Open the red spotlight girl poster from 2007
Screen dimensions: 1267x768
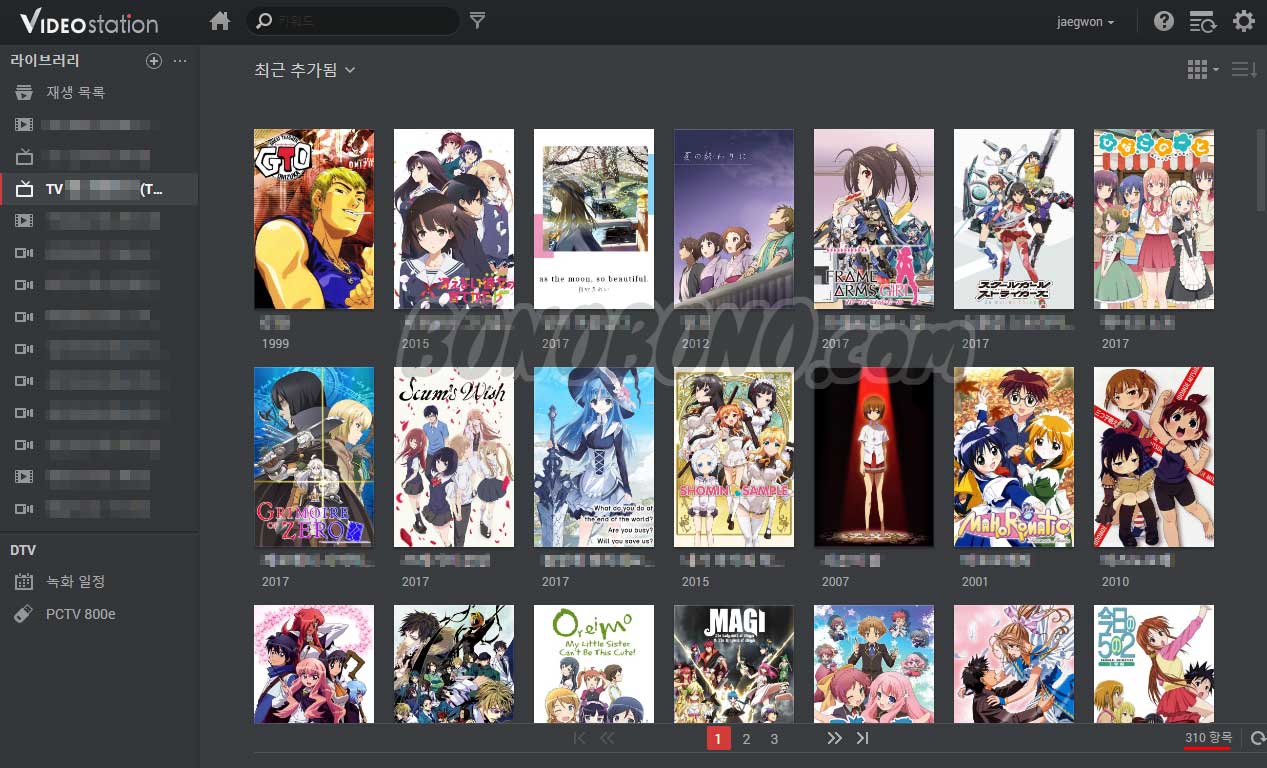coord(874,457)
